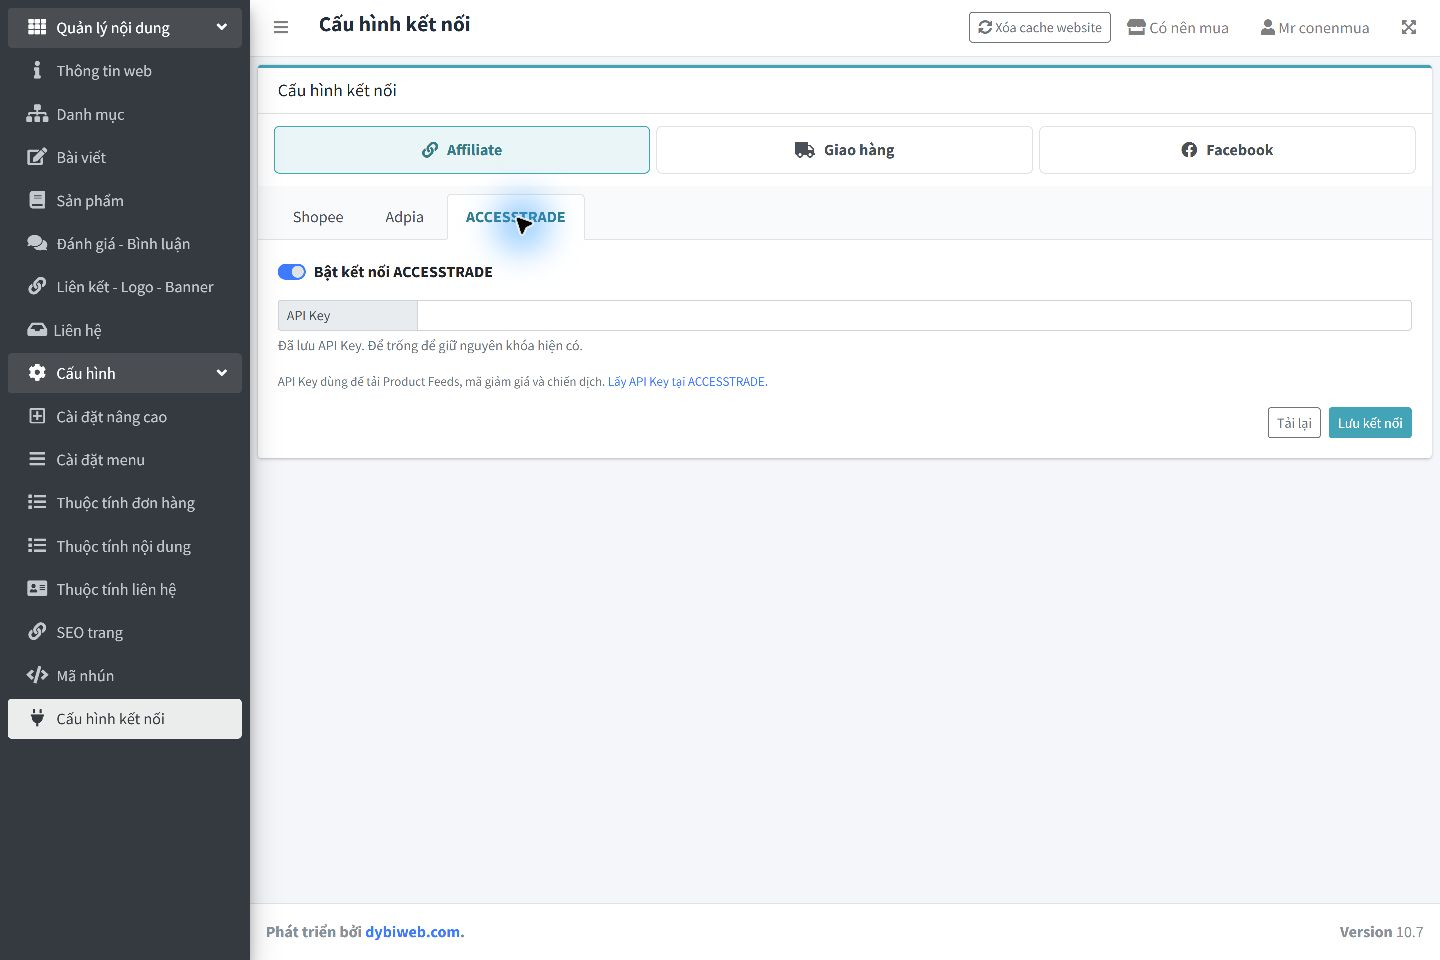
Task: Click the Liên kết - Logo - Banner link icon
Action: [37, 286]
